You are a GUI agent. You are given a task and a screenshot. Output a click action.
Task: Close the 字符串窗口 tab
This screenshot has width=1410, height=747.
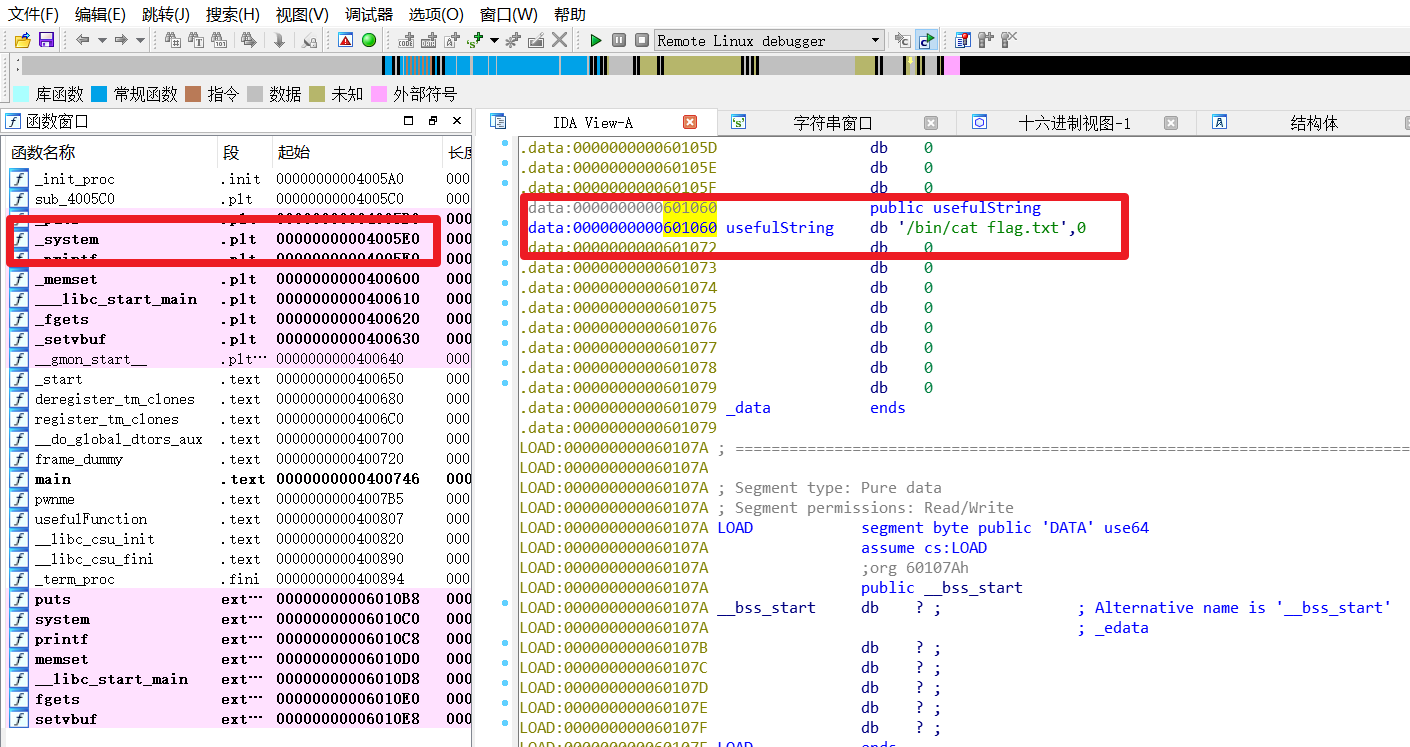(x=931, y=122)
